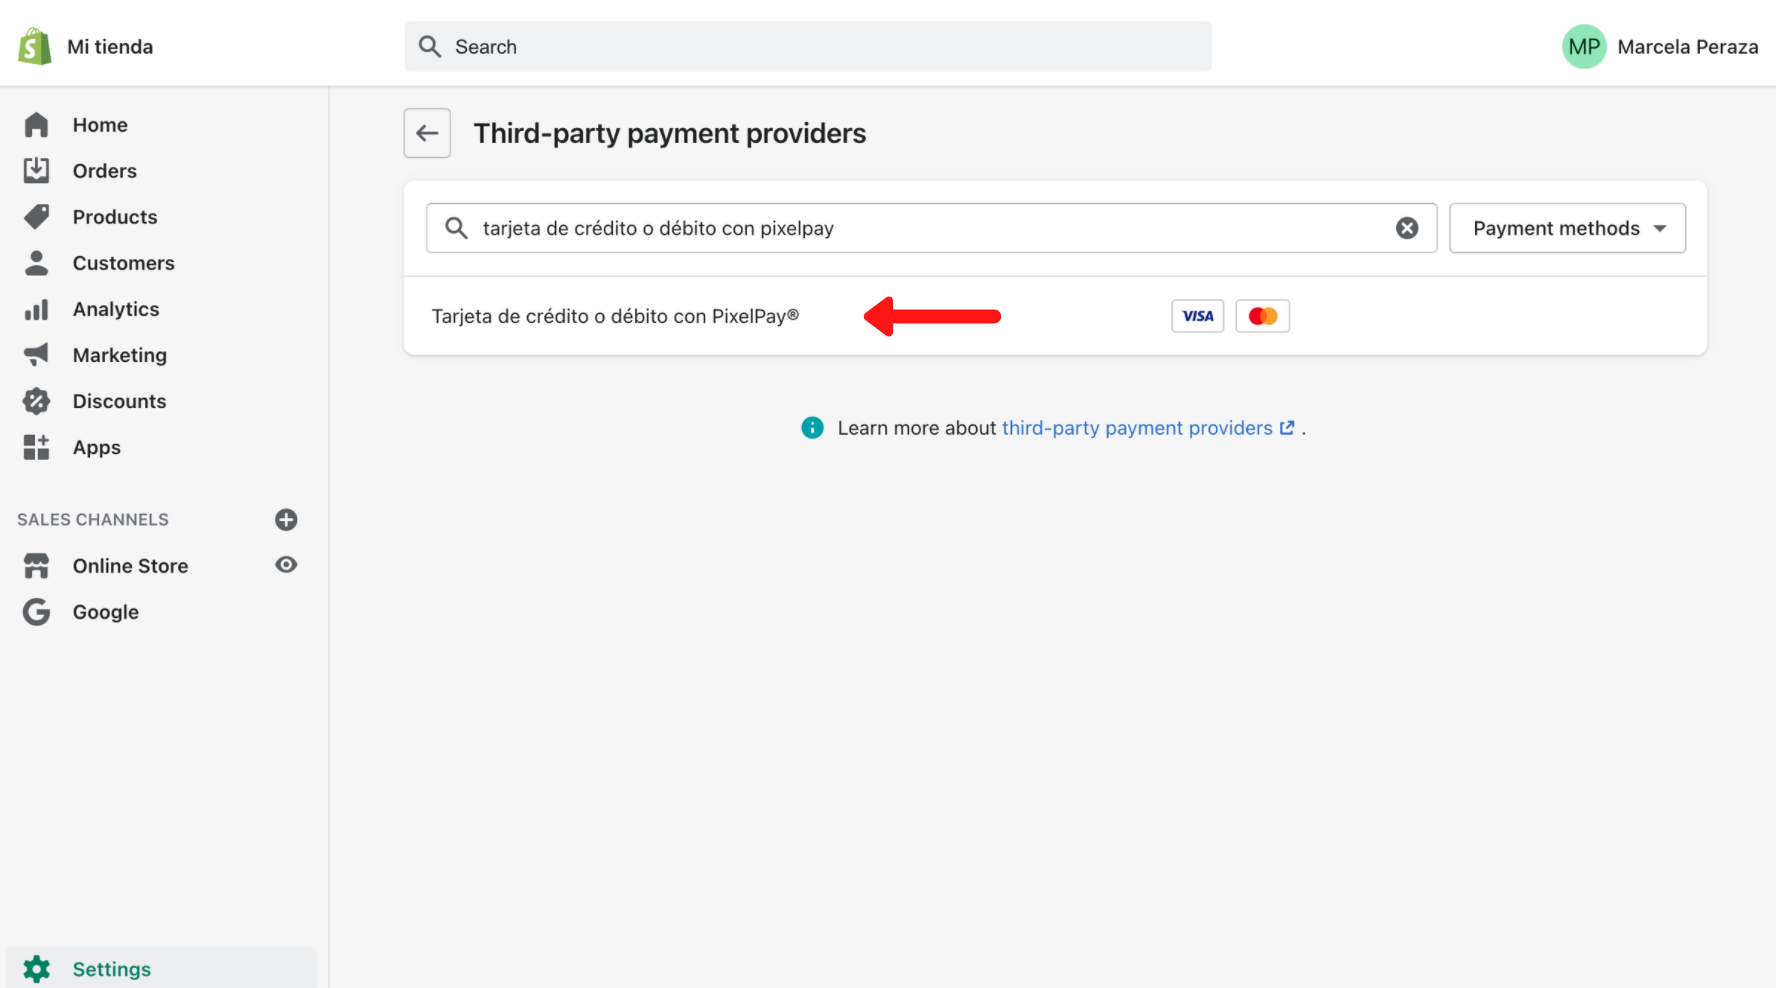Expand the Payment methods dropdown

coord(1567,228)
